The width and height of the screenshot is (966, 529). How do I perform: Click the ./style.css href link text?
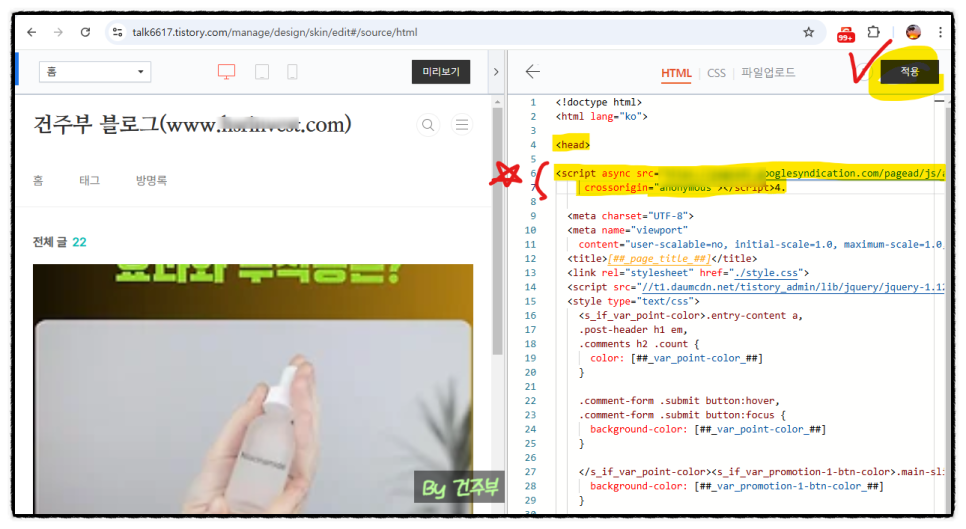point(766,273)
